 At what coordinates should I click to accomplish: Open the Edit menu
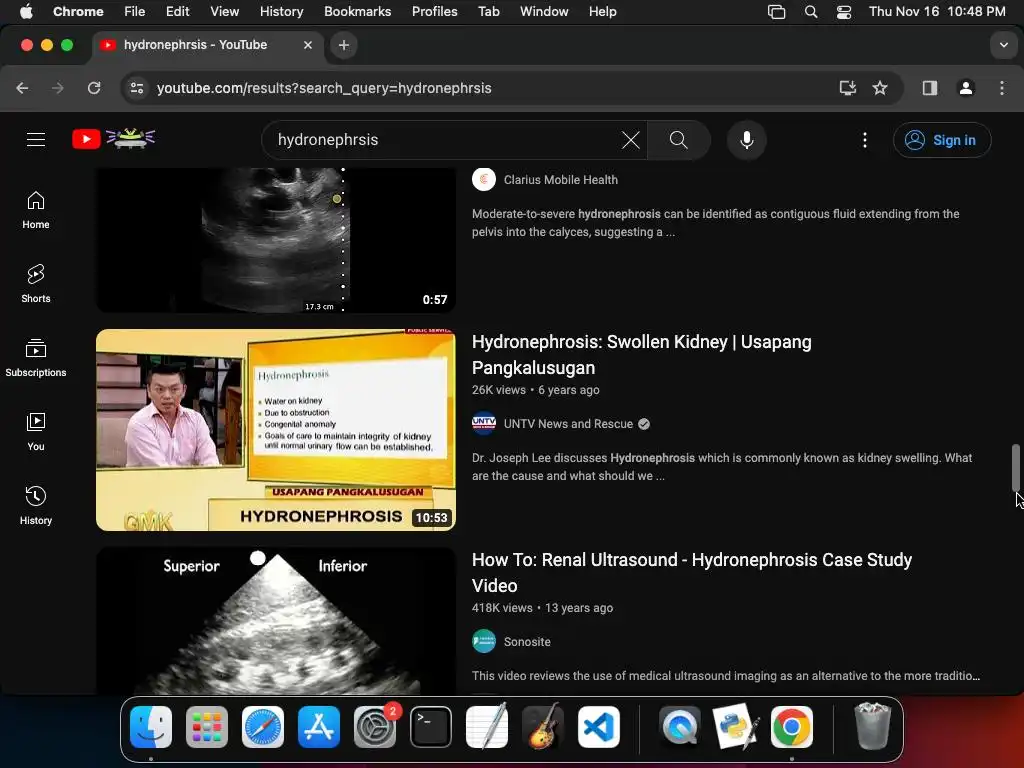[x=177, y=12]
